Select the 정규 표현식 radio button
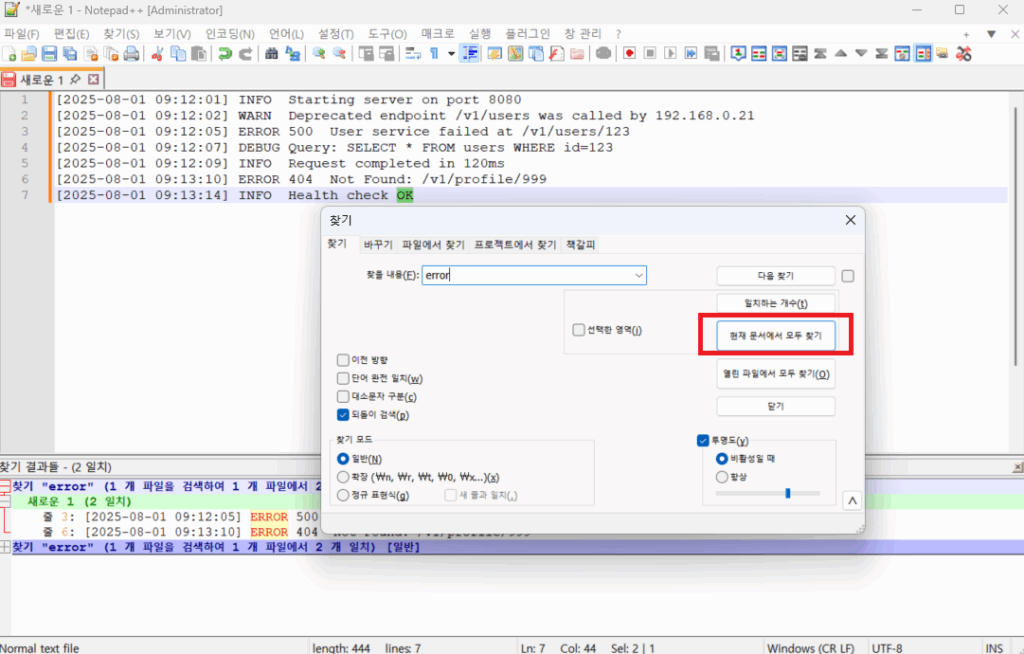1024x654 pixels. (x=344, y=495)
